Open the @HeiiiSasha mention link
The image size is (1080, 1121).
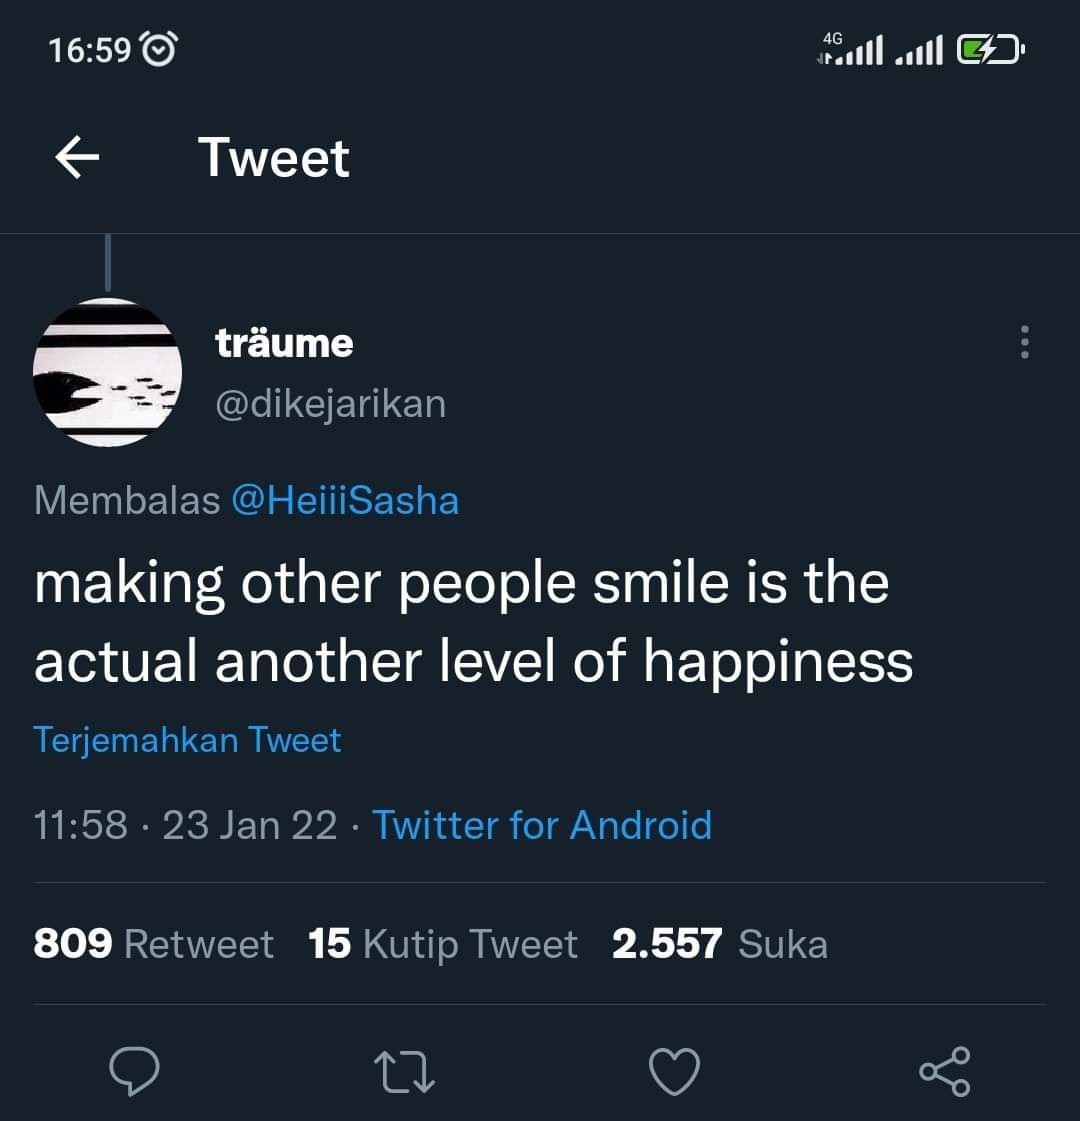pyautogui.click(x=345, y=500)
